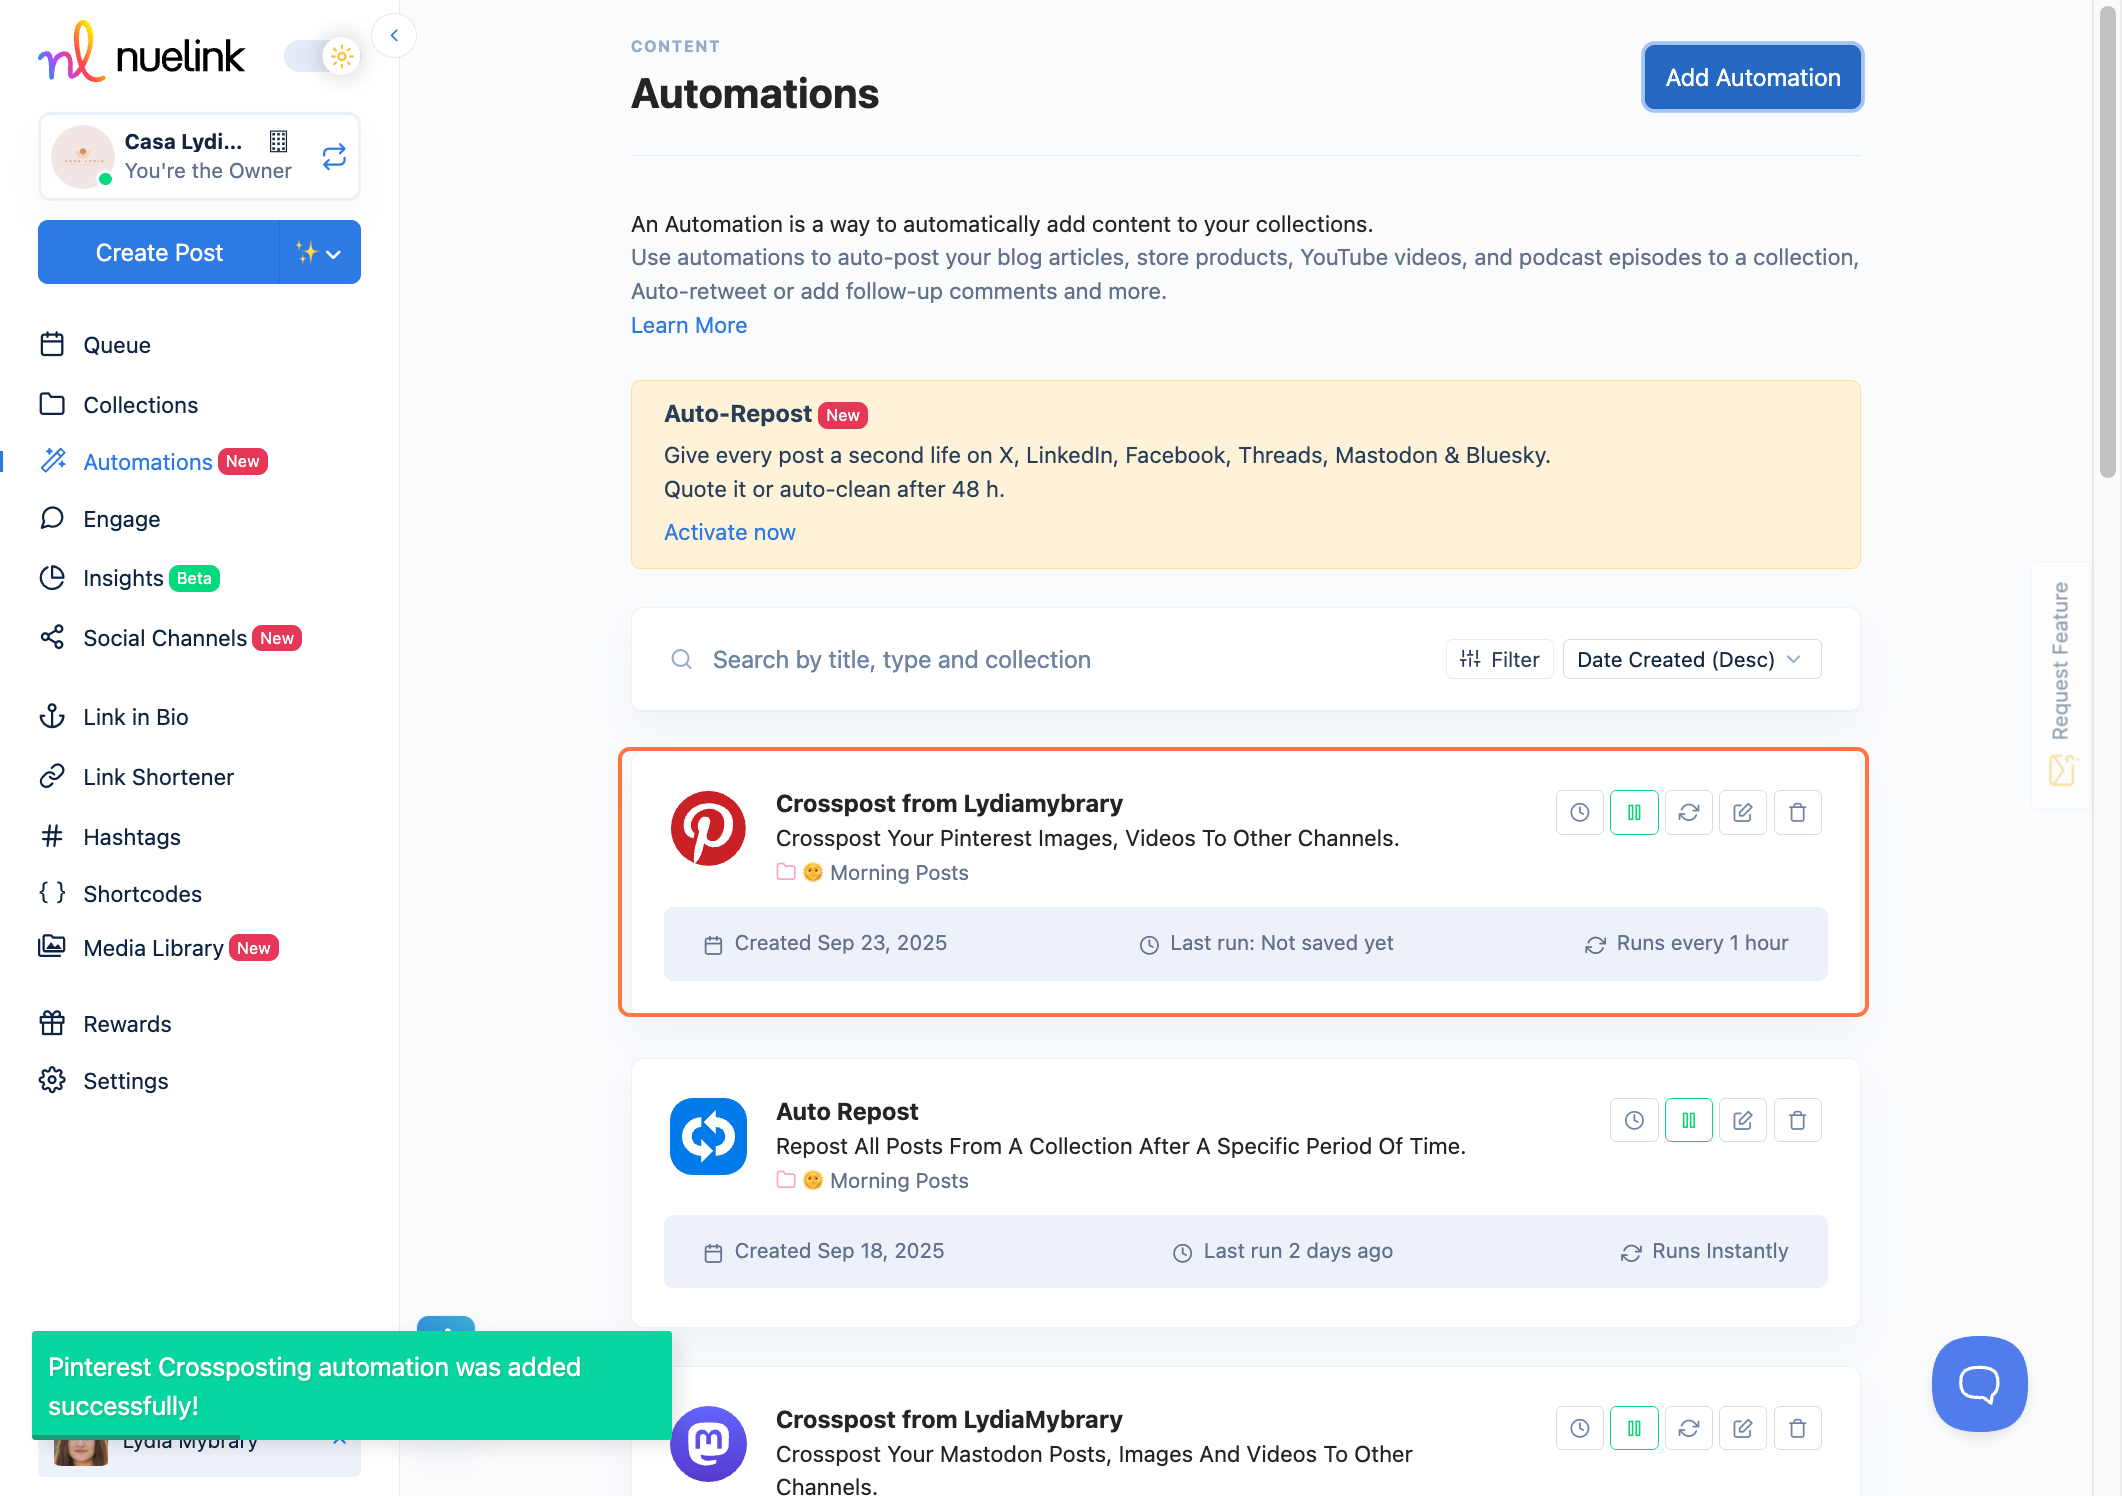
Task: Open Media Library menu item
Action: 153,949
